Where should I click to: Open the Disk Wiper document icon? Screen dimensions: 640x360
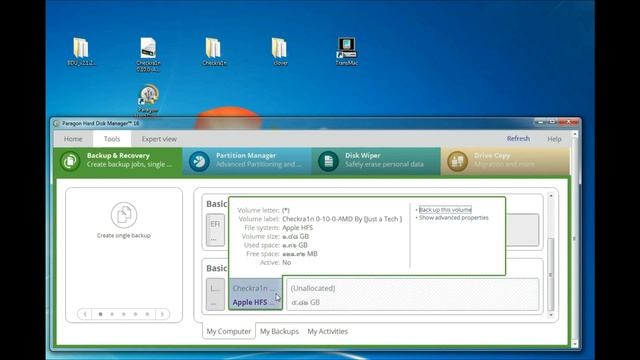(328, 161)
